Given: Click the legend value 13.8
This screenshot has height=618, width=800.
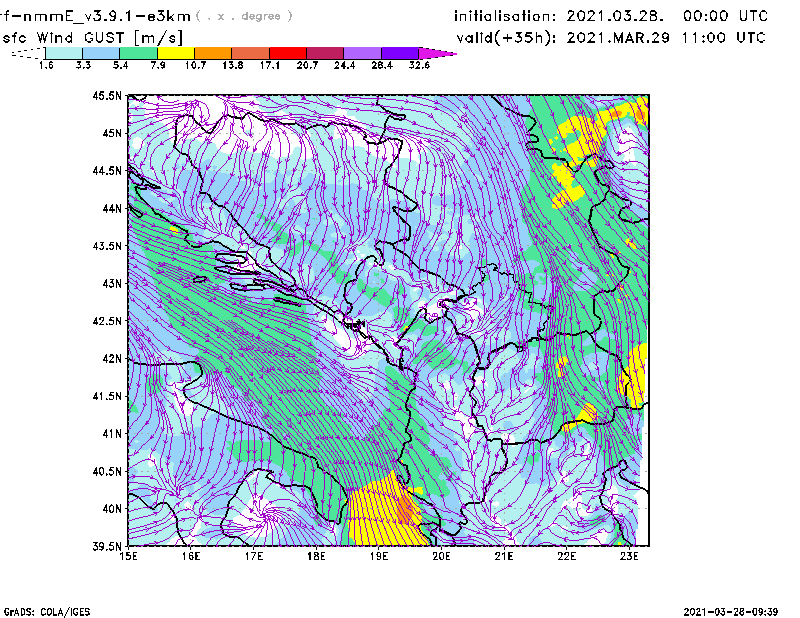Looking at the screenshot, I should pyautogui.click(x=233, y=65).
